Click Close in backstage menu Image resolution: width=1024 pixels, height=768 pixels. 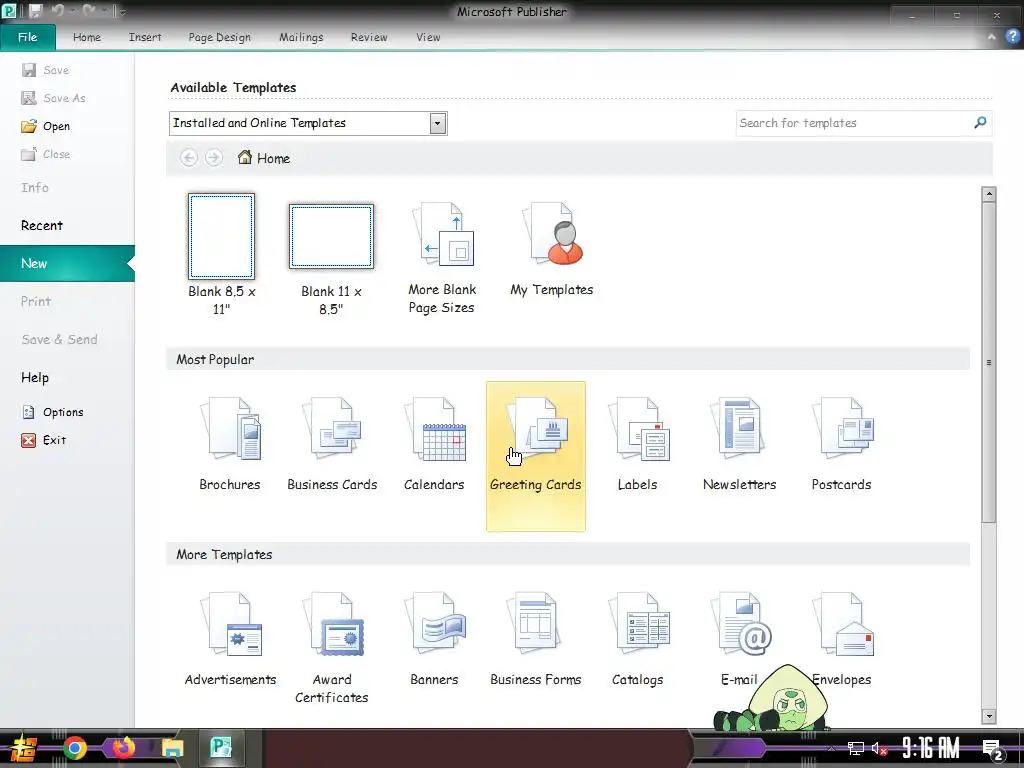46,154
